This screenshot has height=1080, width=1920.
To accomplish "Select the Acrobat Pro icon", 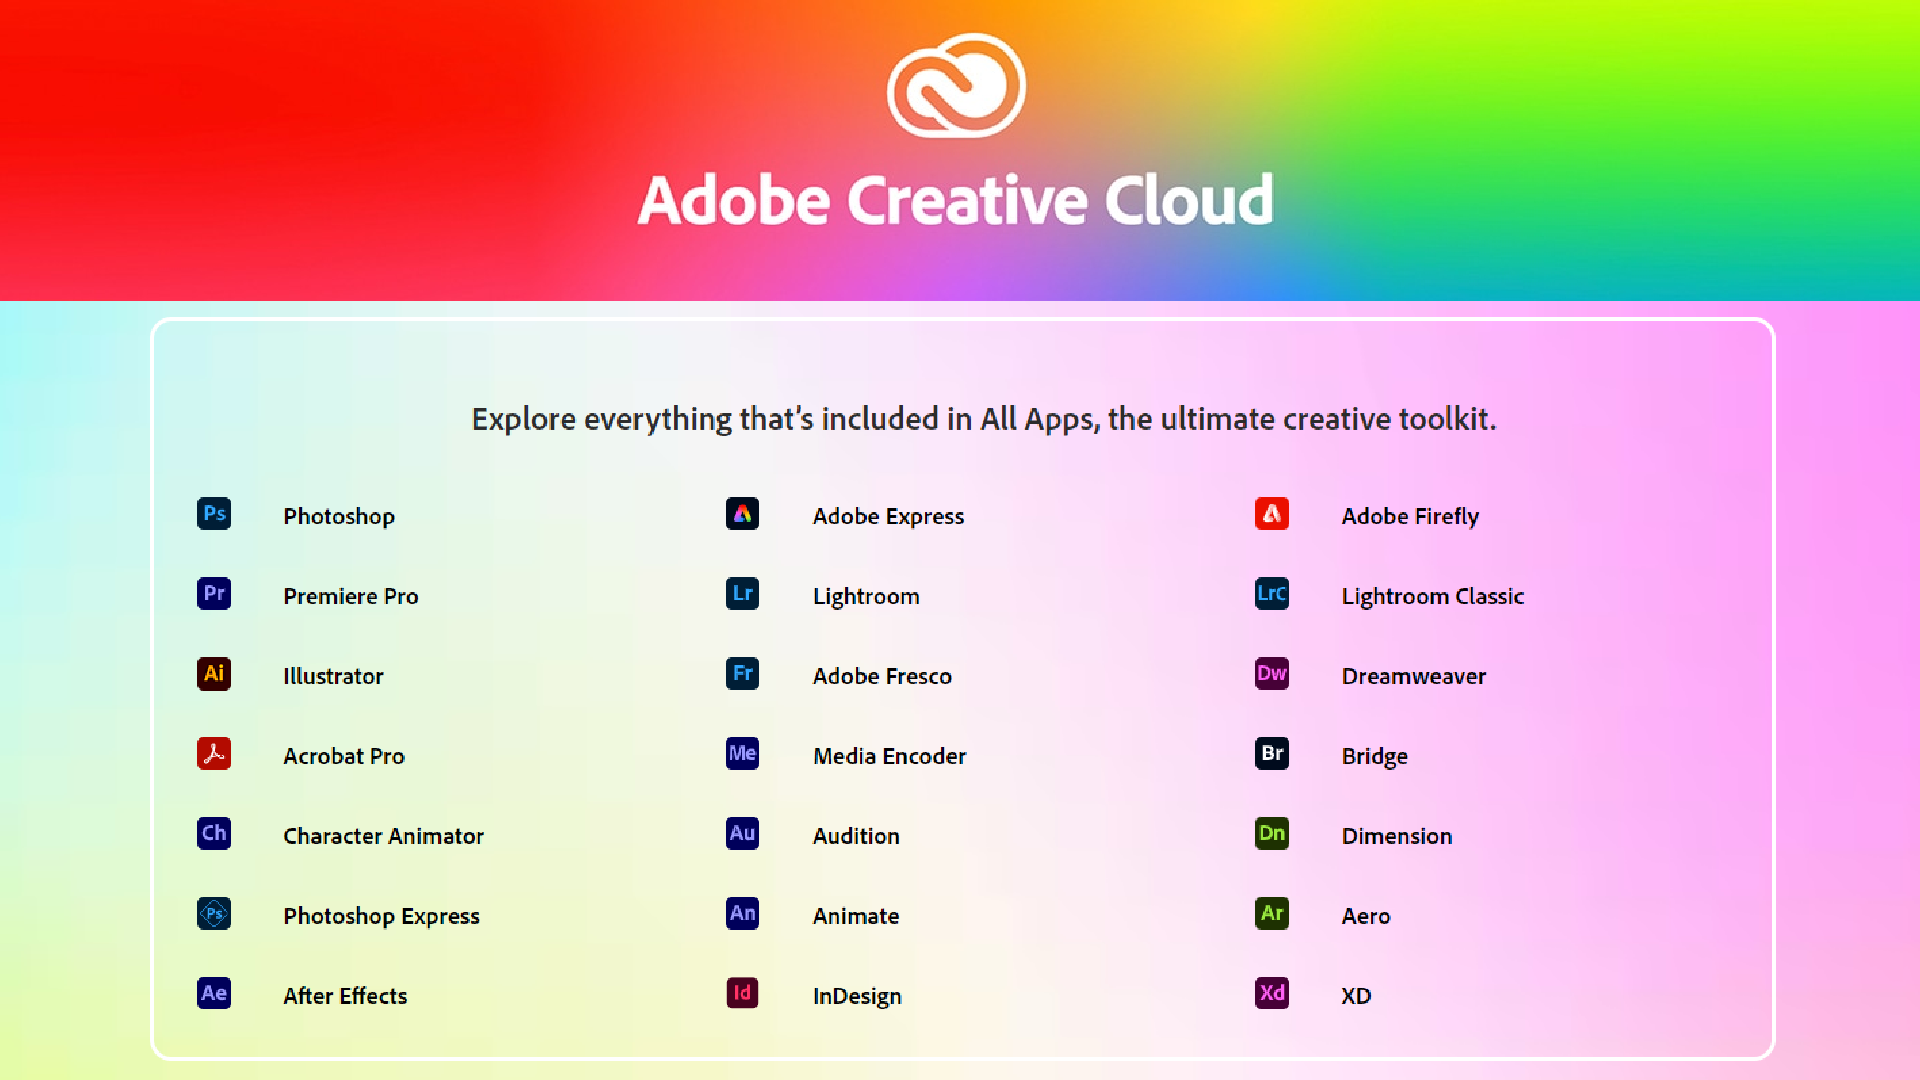I will (214, 754).
